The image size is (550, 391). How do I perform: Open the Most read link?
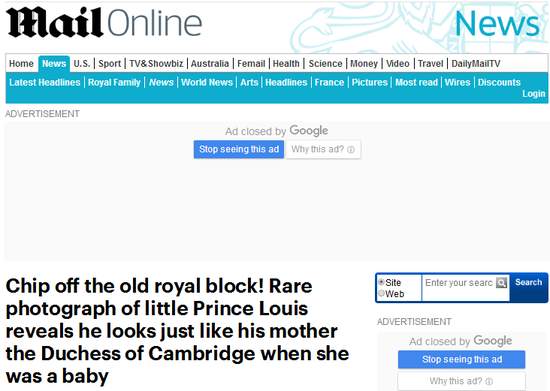click(x=416, y=82)
